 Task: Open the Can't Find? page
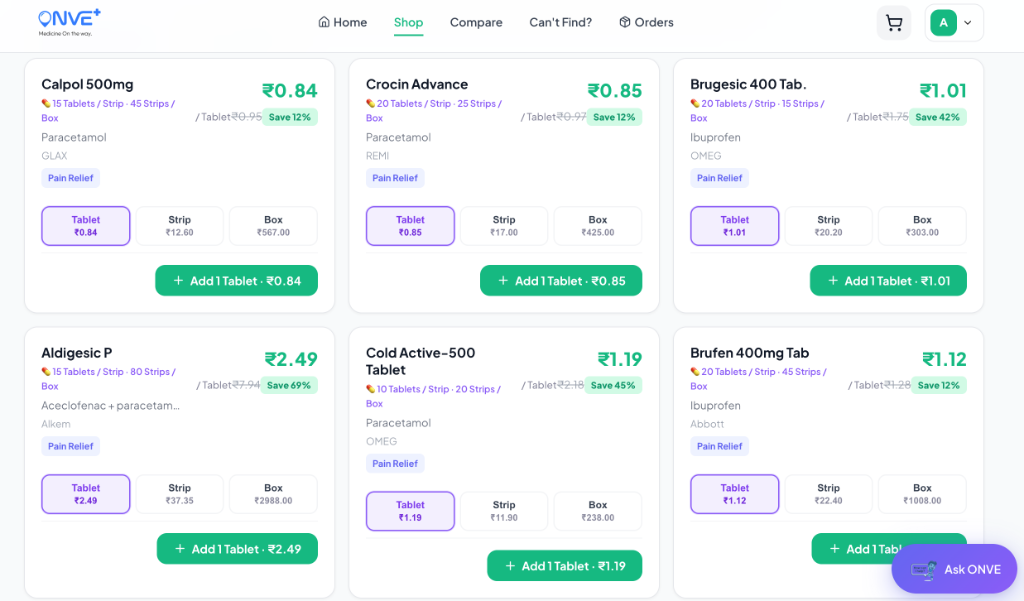click(x=560, y=22)
